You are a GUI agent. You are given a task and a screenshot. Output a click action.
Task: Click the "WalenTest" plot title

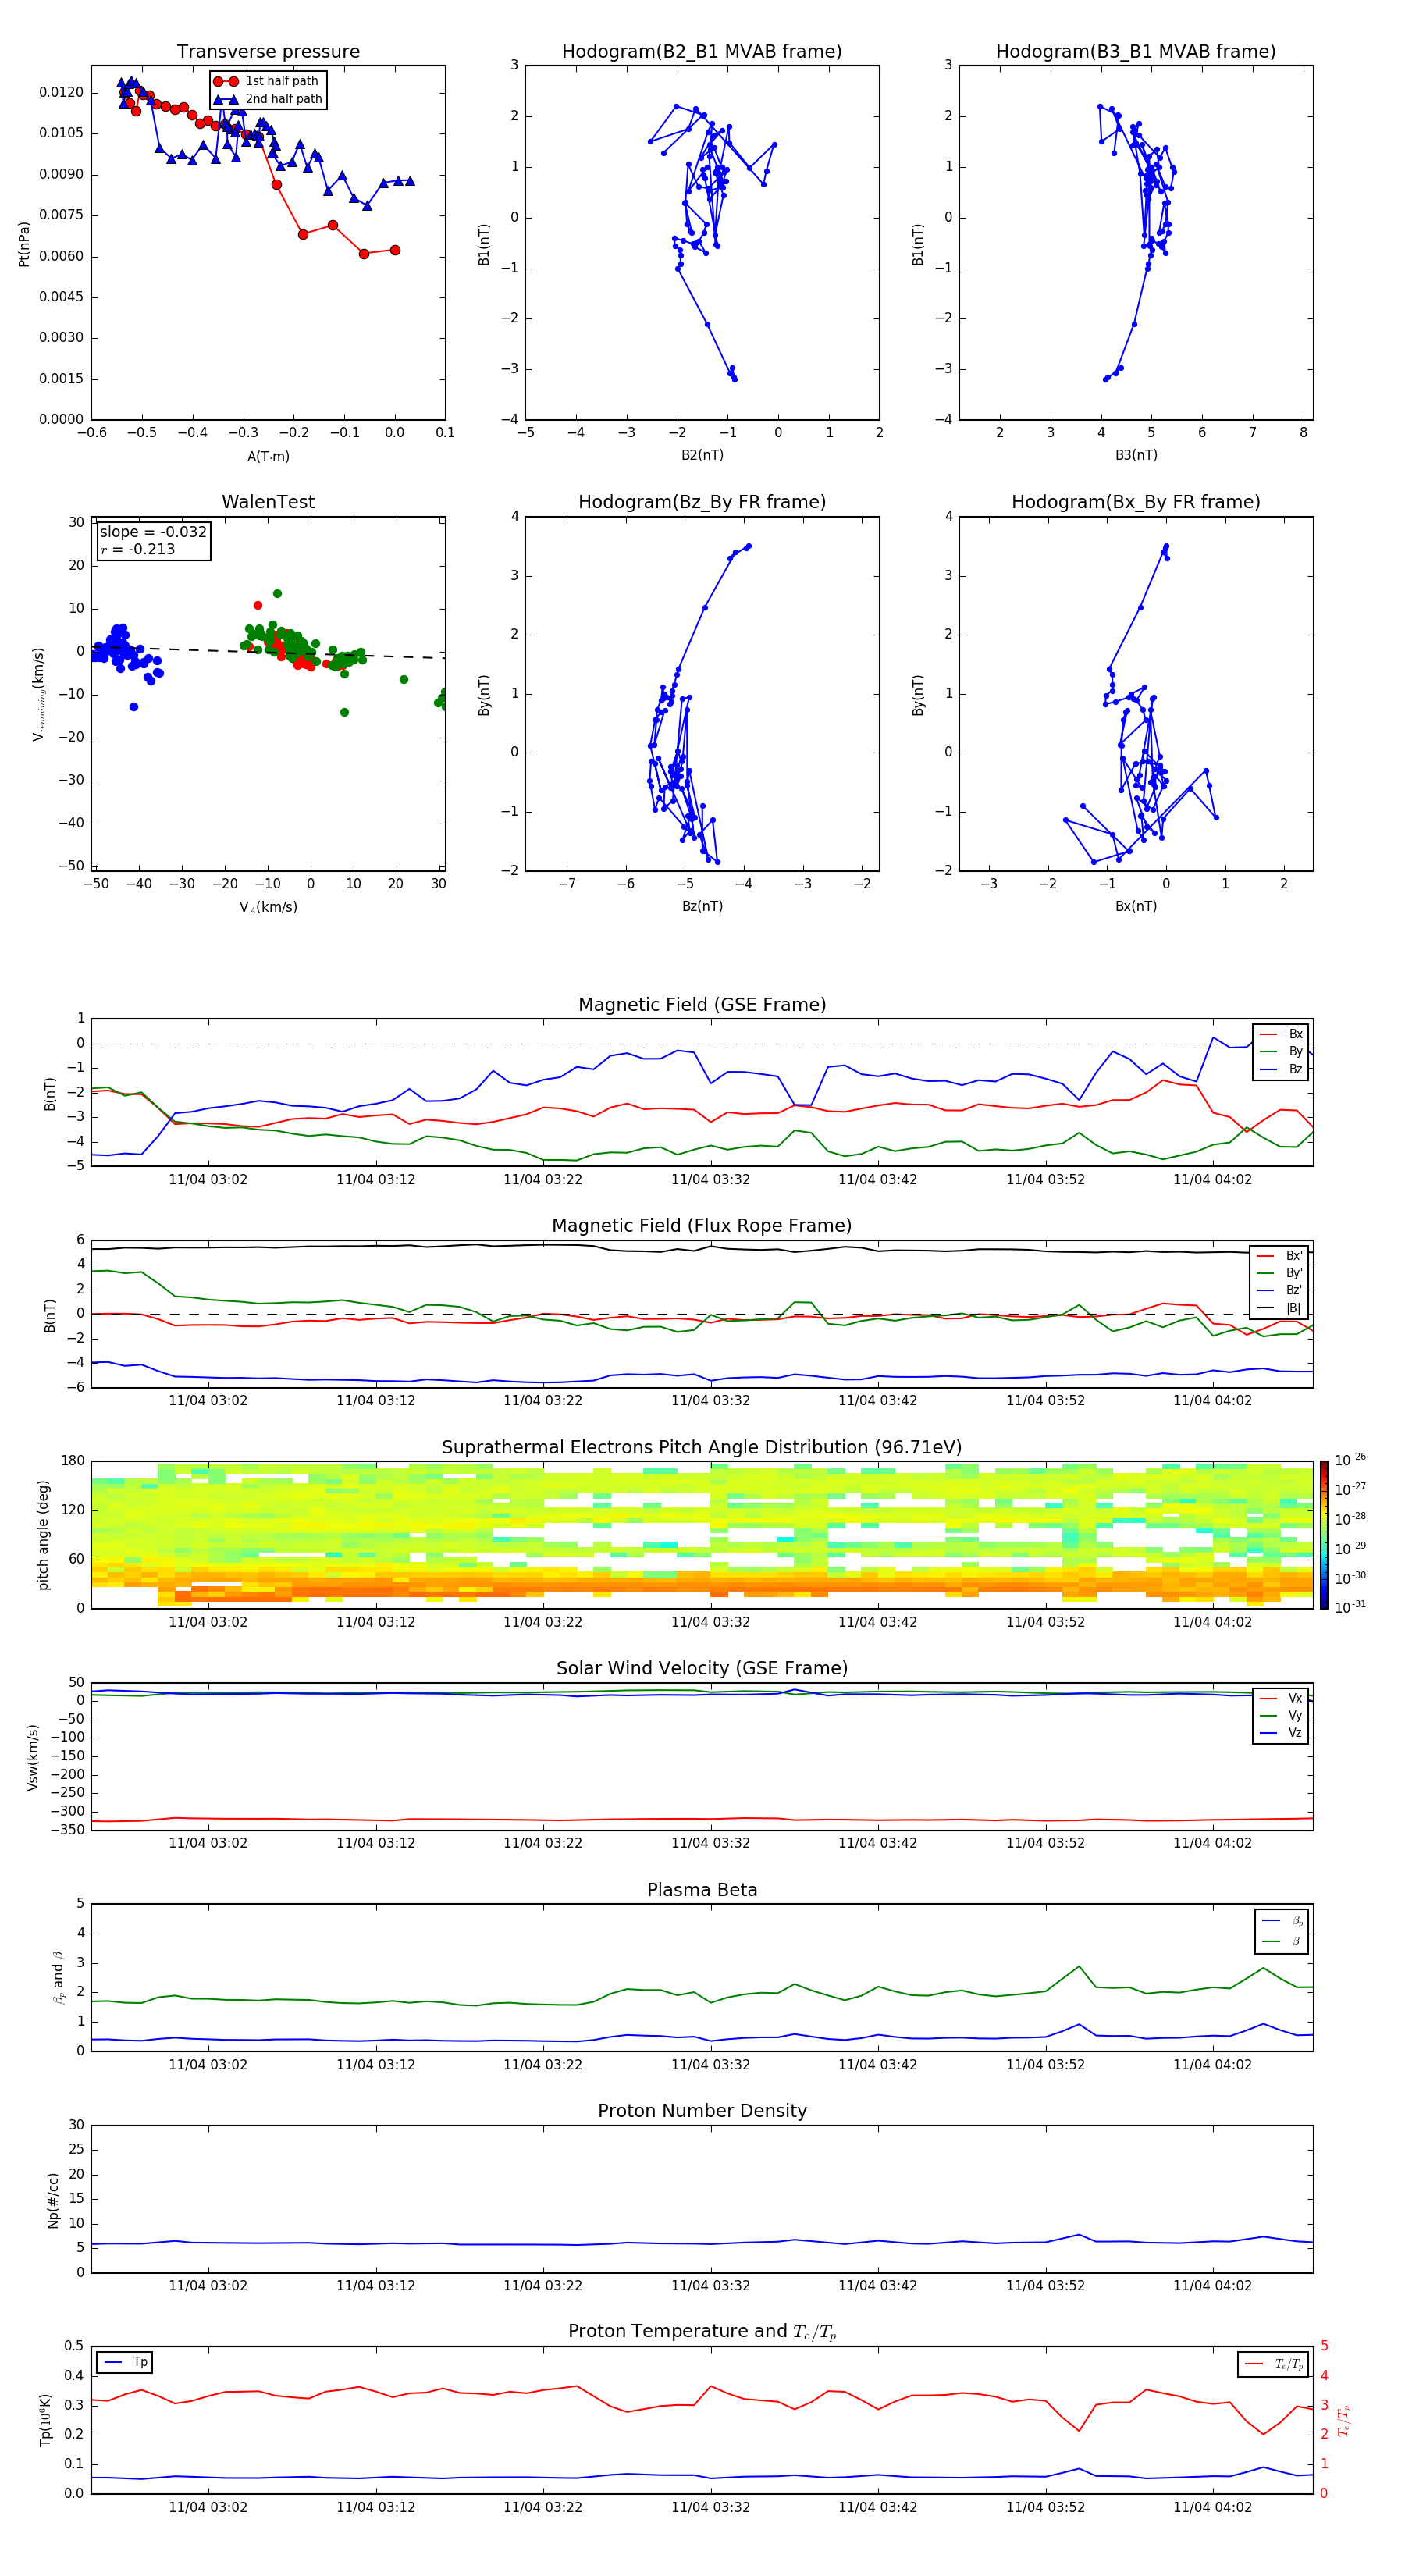click(x=268, y=502)
